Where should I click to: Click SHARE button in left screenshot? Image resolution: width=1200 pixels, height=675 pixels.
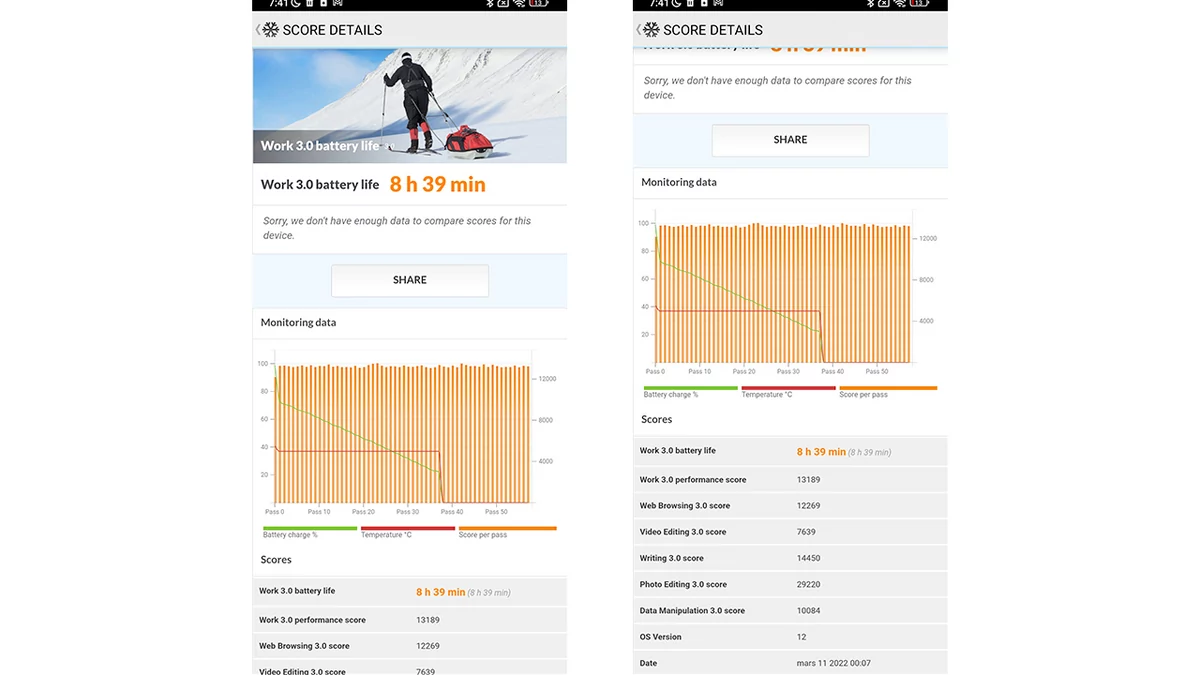[x=410, y=280]
